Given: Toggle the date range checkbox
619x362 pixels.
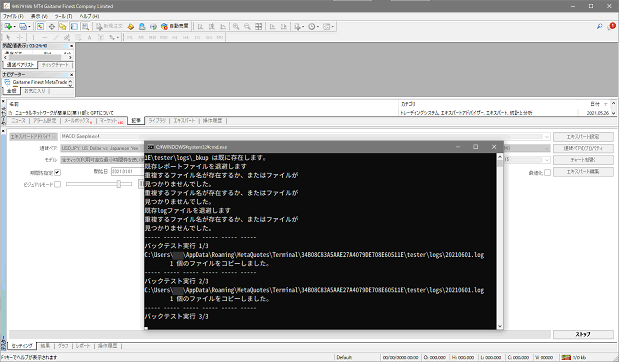Looking at the screenshot, I should tap(57, 173).
